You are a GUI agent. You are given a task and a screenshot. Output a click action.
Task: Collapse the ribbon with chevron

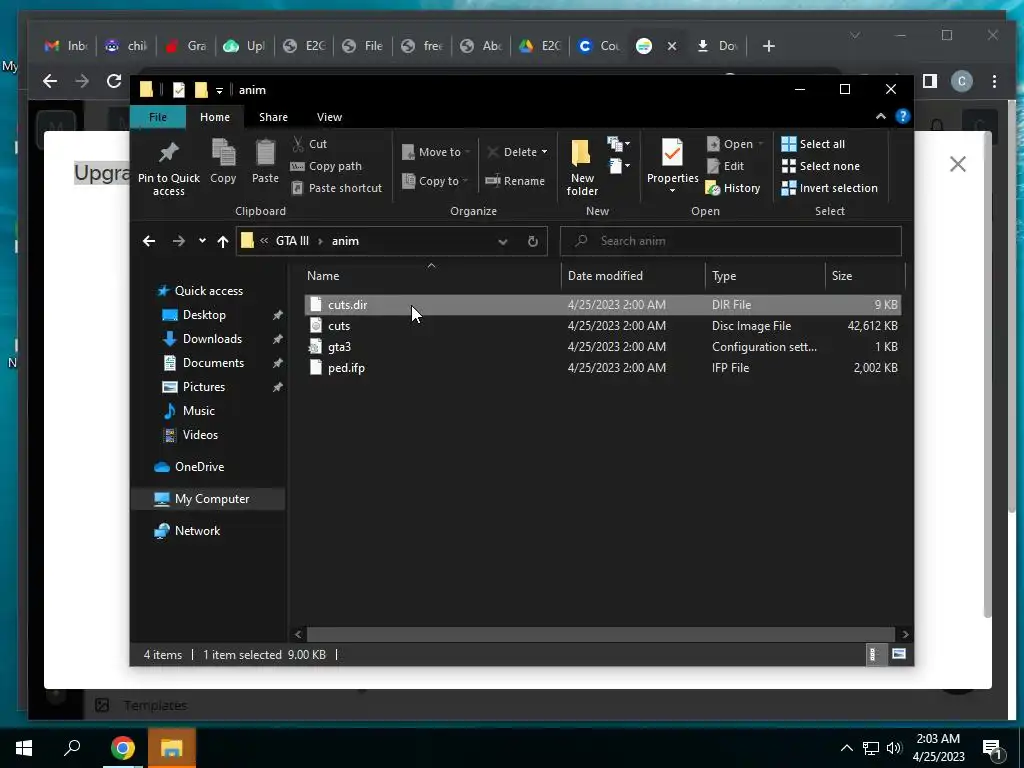881,116
